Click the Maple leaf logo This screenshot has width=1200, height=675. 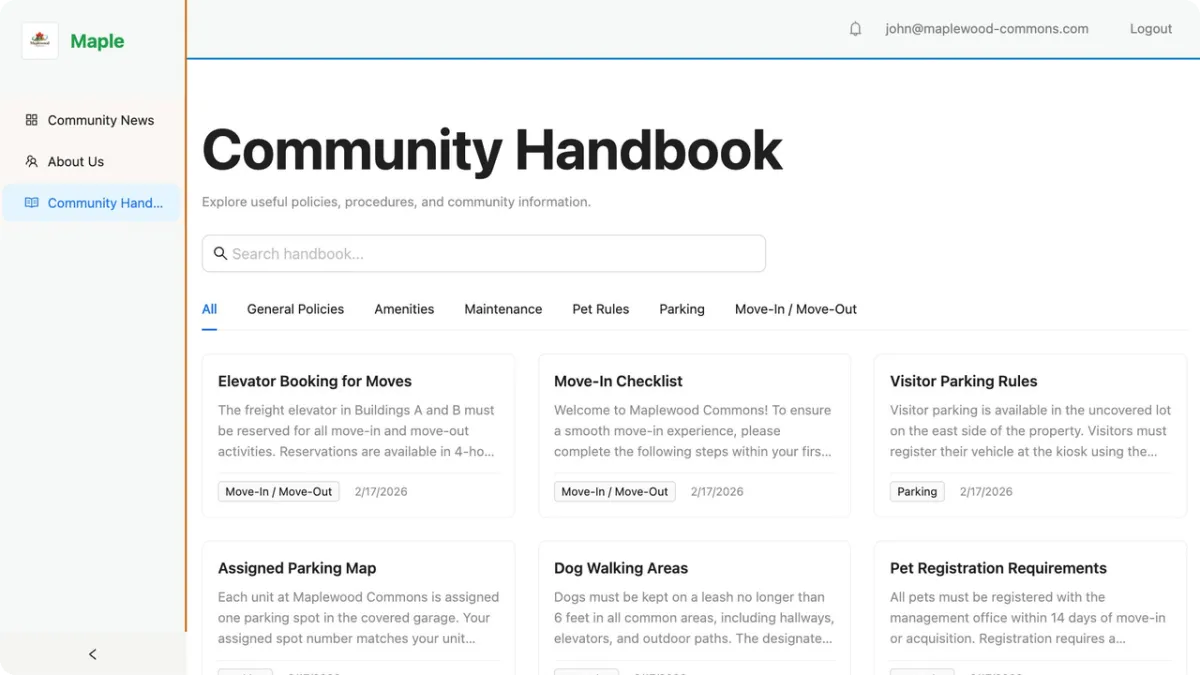[39, 41]
